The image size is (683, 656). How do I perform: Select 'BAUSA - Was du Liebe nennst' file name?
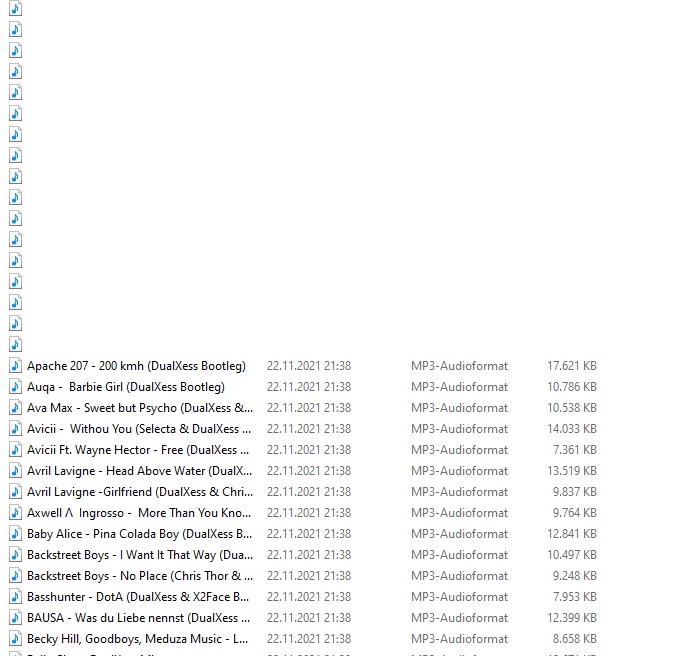click(x=139, y=618)
